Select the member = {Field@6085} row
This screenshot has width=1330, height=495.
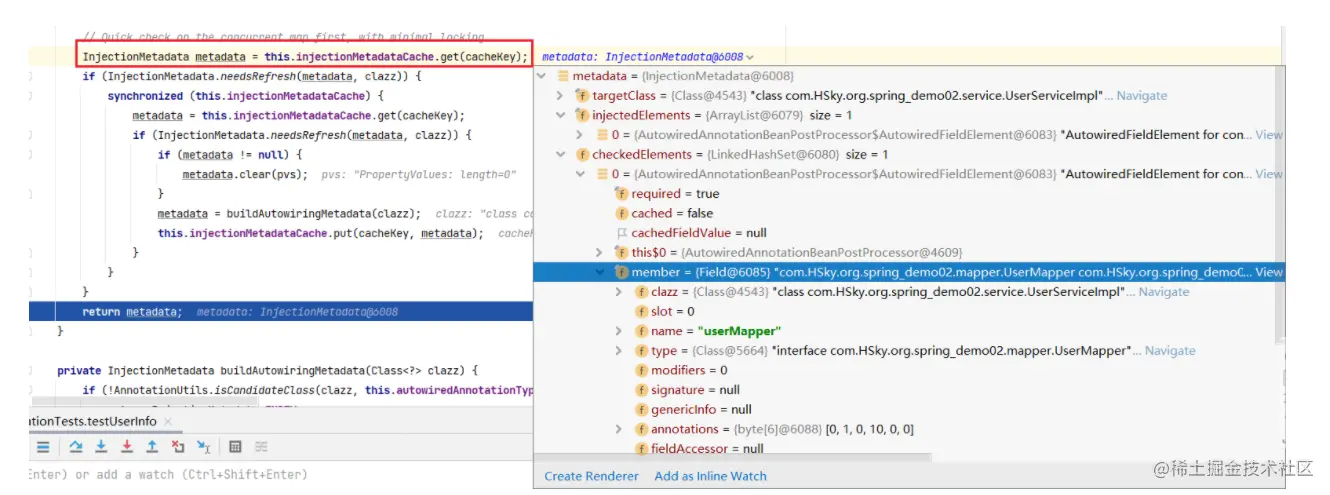click(908, 272)
